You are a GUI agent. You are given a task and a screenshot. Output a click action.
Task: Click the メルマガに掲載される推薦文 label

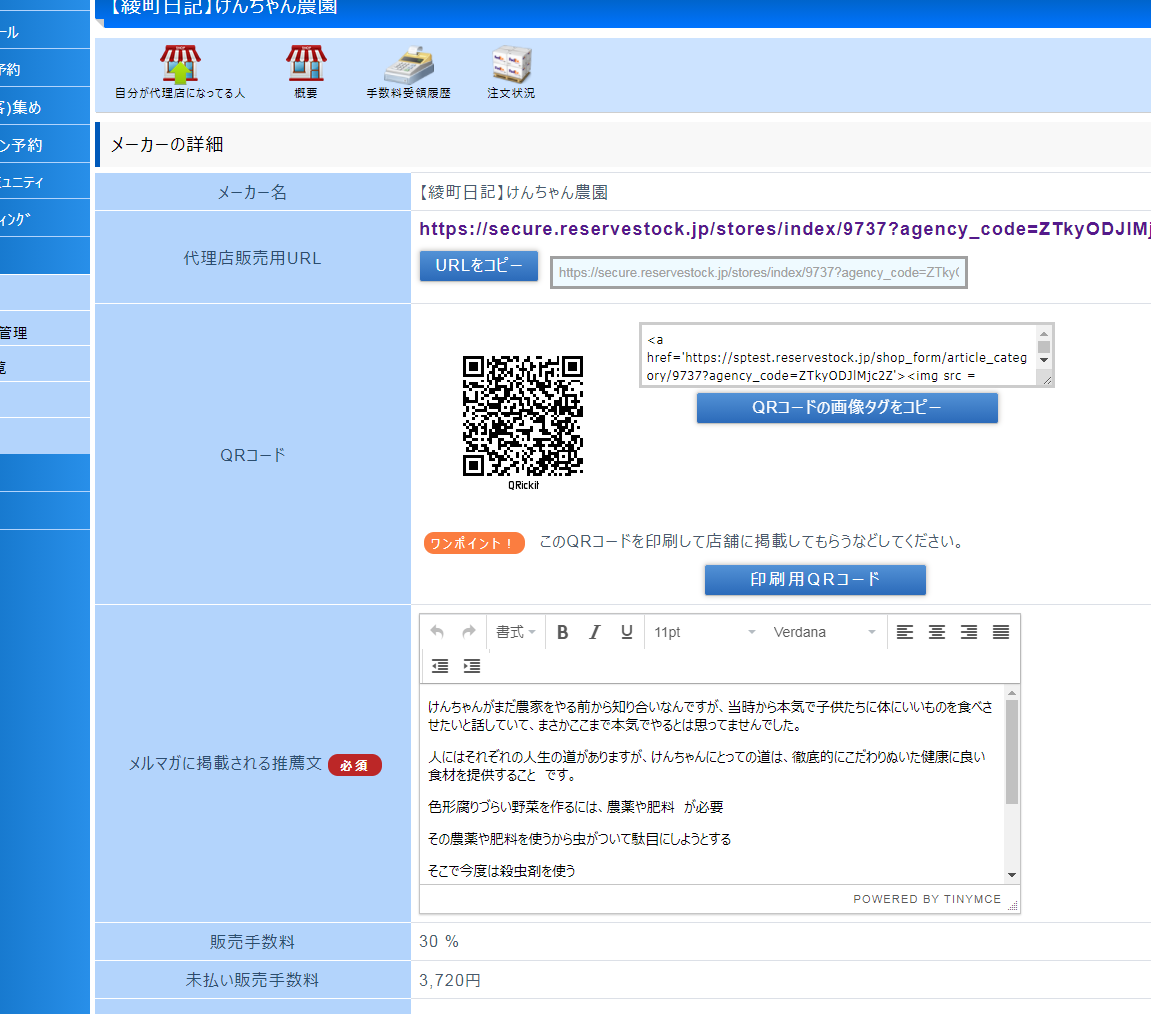(225, 764)
